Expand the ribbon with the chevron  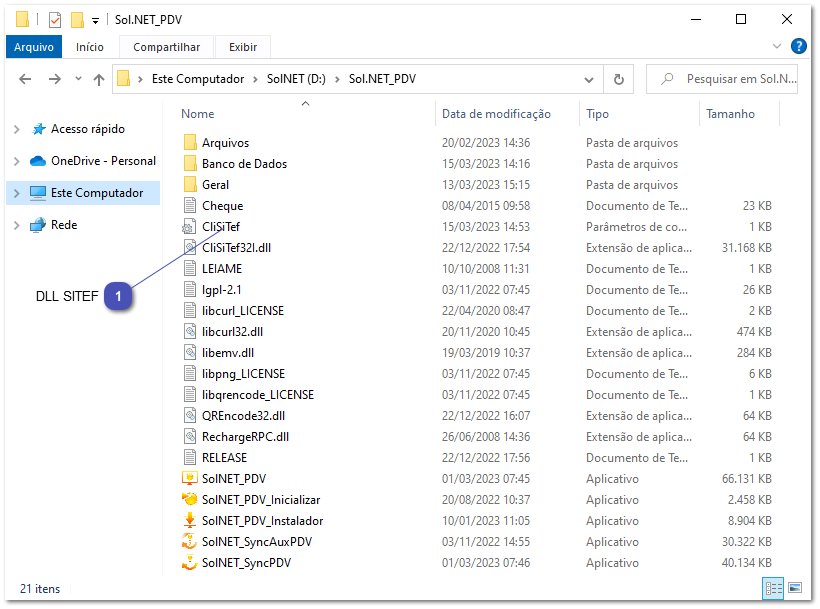[777, 46]
